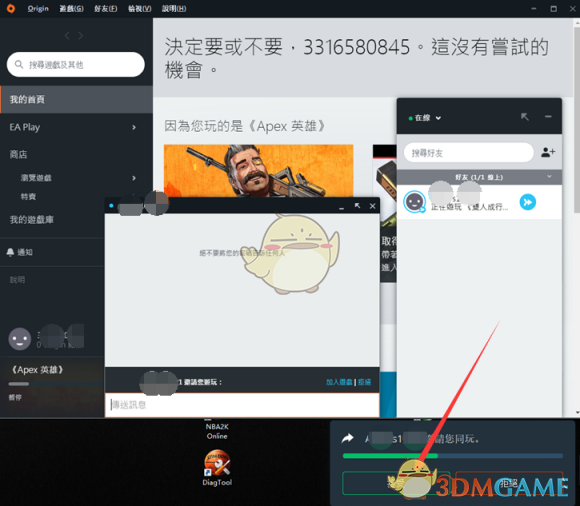
Task: Expand the 瀏覽遊戲 submenu chevron
Action: [134, 178]
